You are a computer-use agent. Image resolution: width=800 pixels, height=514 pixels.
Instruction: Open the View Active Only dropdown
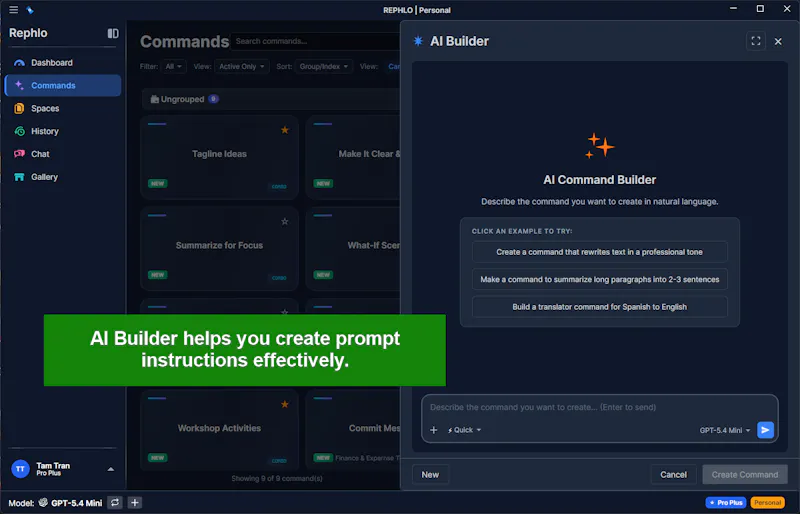click(x=242, y=66)
